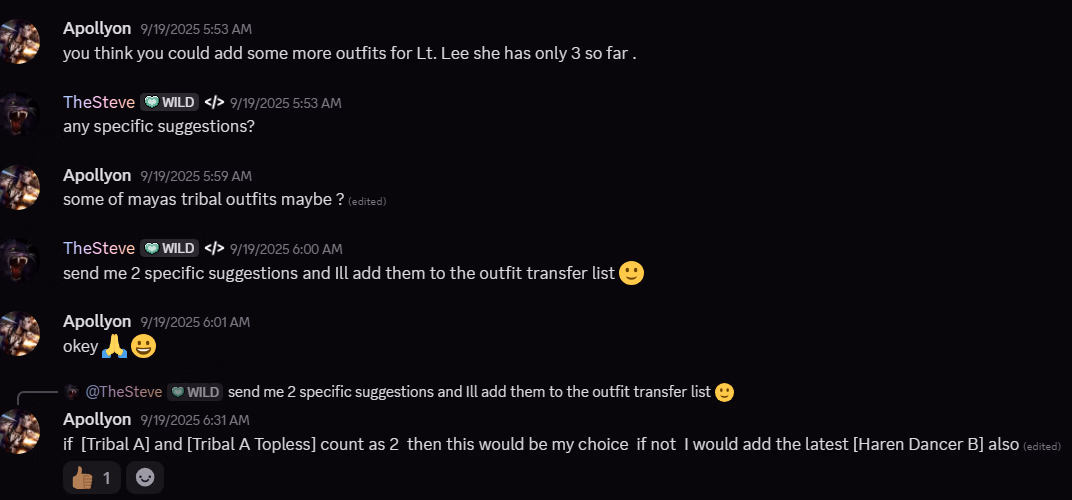
Task: Click the small avatar in the reply preview
Action: click(72, 392)
